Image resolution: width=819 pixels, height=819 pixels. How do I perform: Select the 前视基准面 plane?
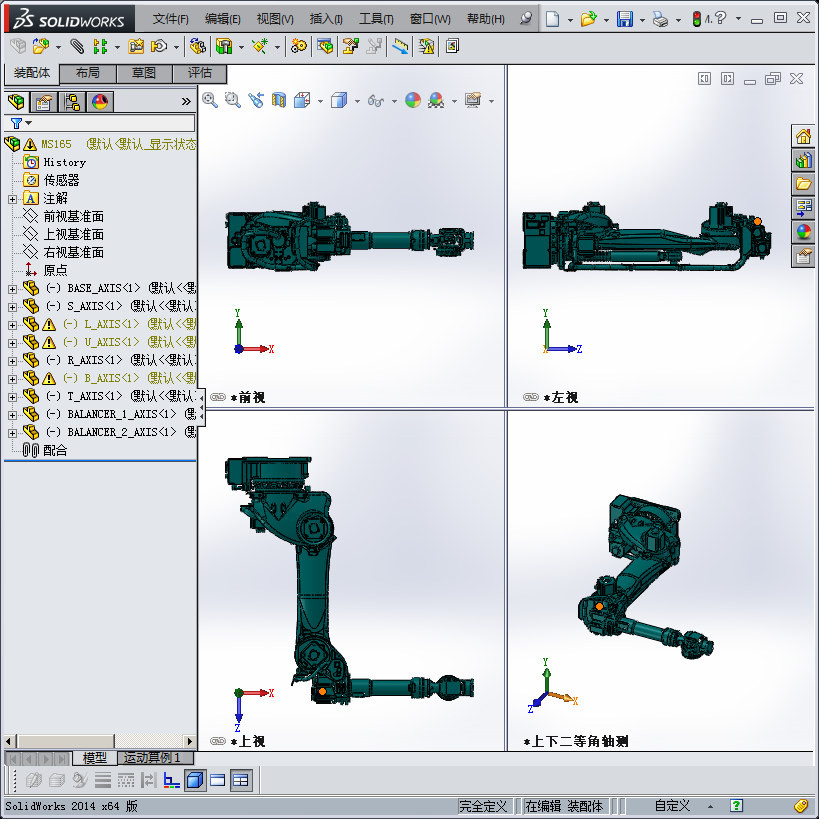click(73, 216)
